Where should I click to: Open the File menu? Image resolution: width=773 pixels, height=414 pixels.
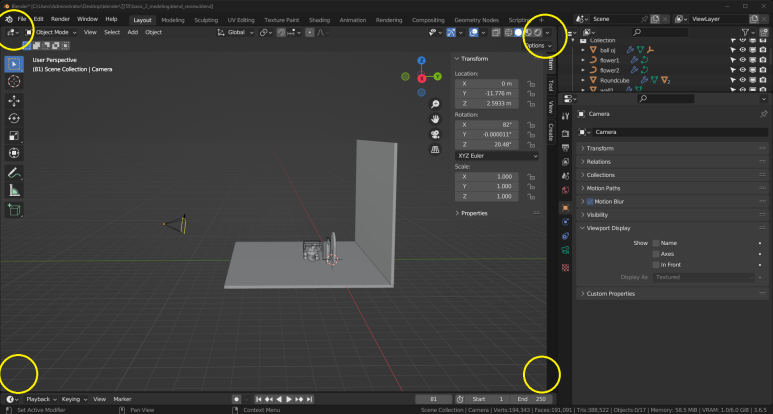pyautogui.click(x=22, y=19)
